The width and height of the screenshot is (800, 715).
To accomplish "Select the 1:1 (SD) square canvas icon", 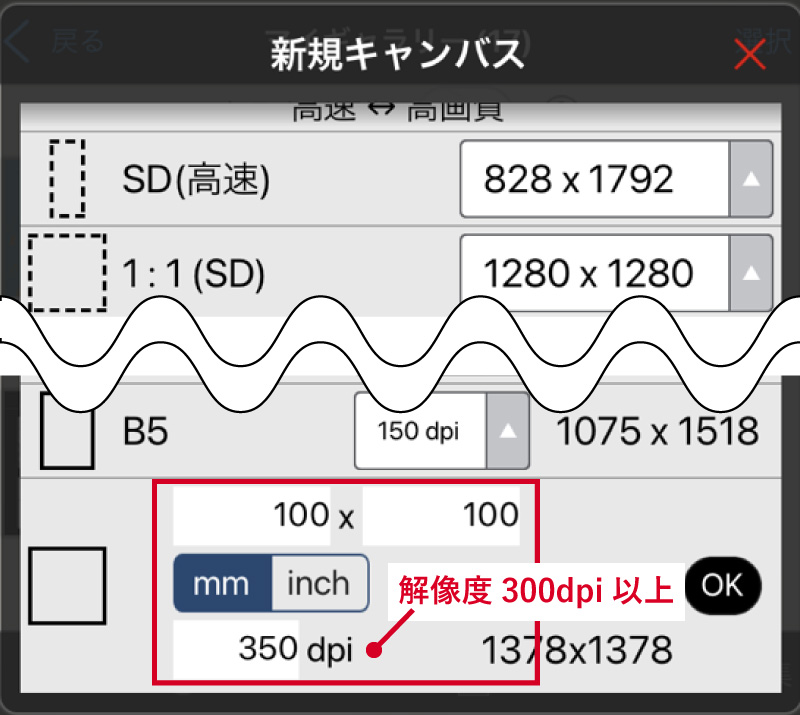I will click(67, 273).
